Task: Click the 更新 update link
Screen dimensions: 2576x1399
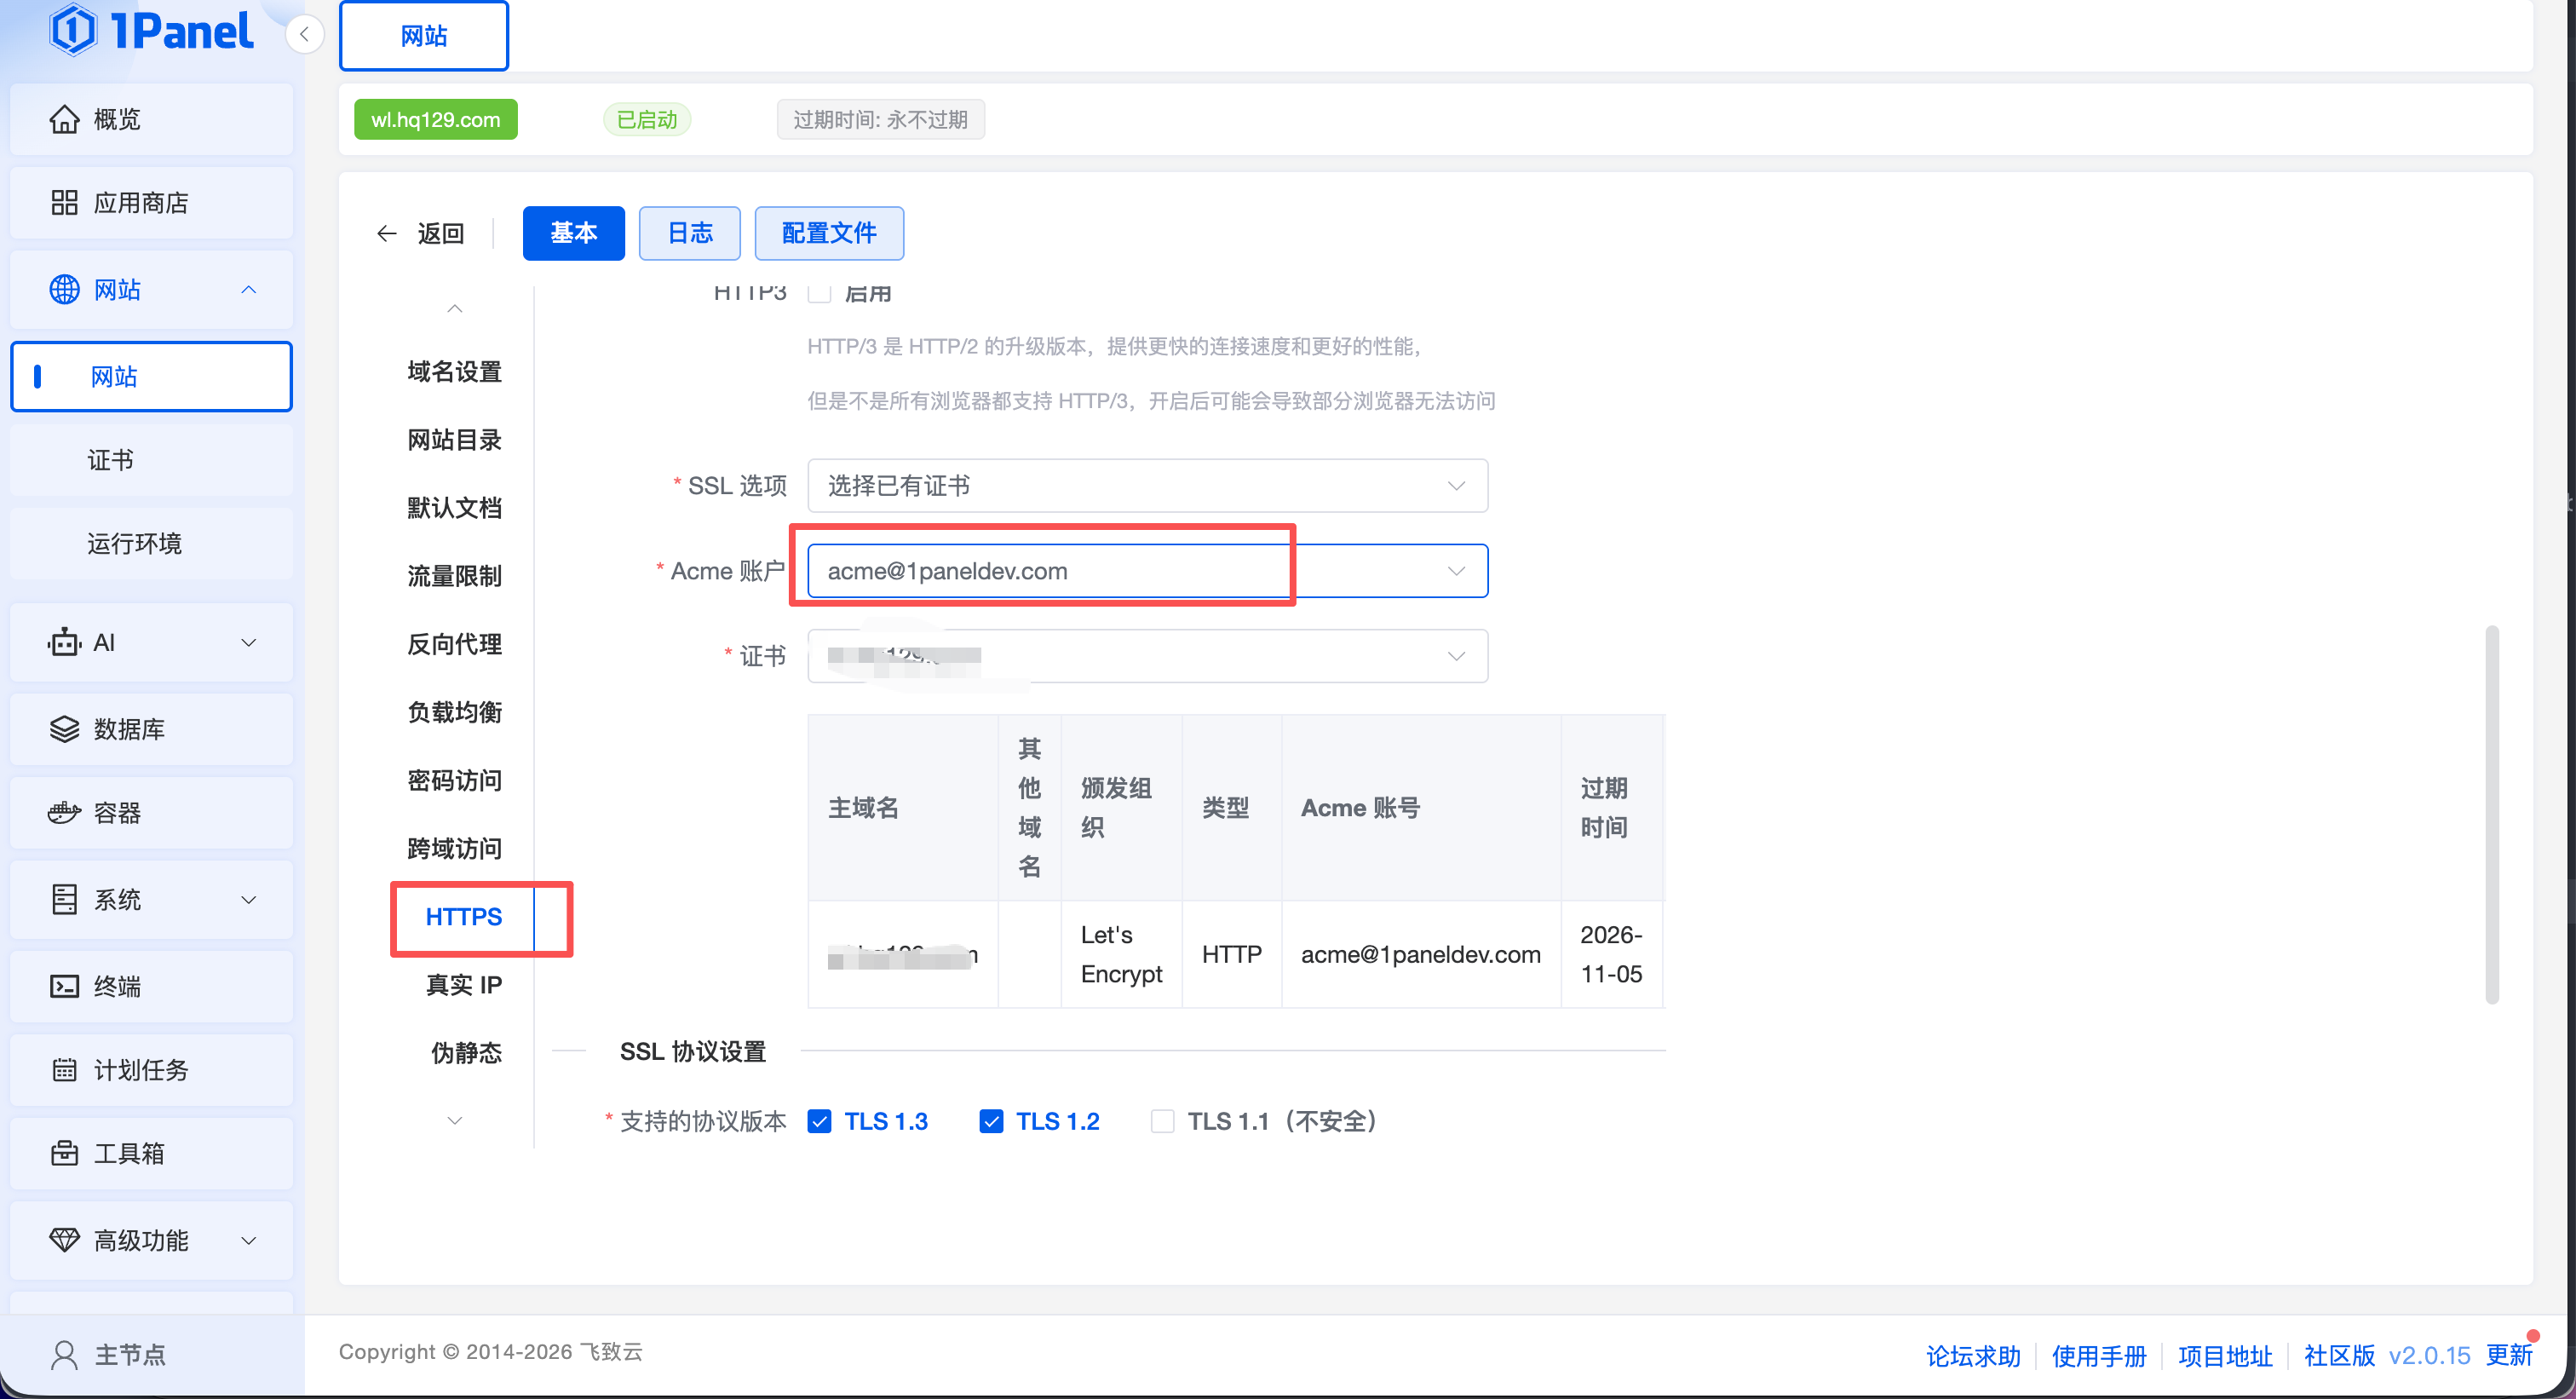Action: (2509, 1356)
